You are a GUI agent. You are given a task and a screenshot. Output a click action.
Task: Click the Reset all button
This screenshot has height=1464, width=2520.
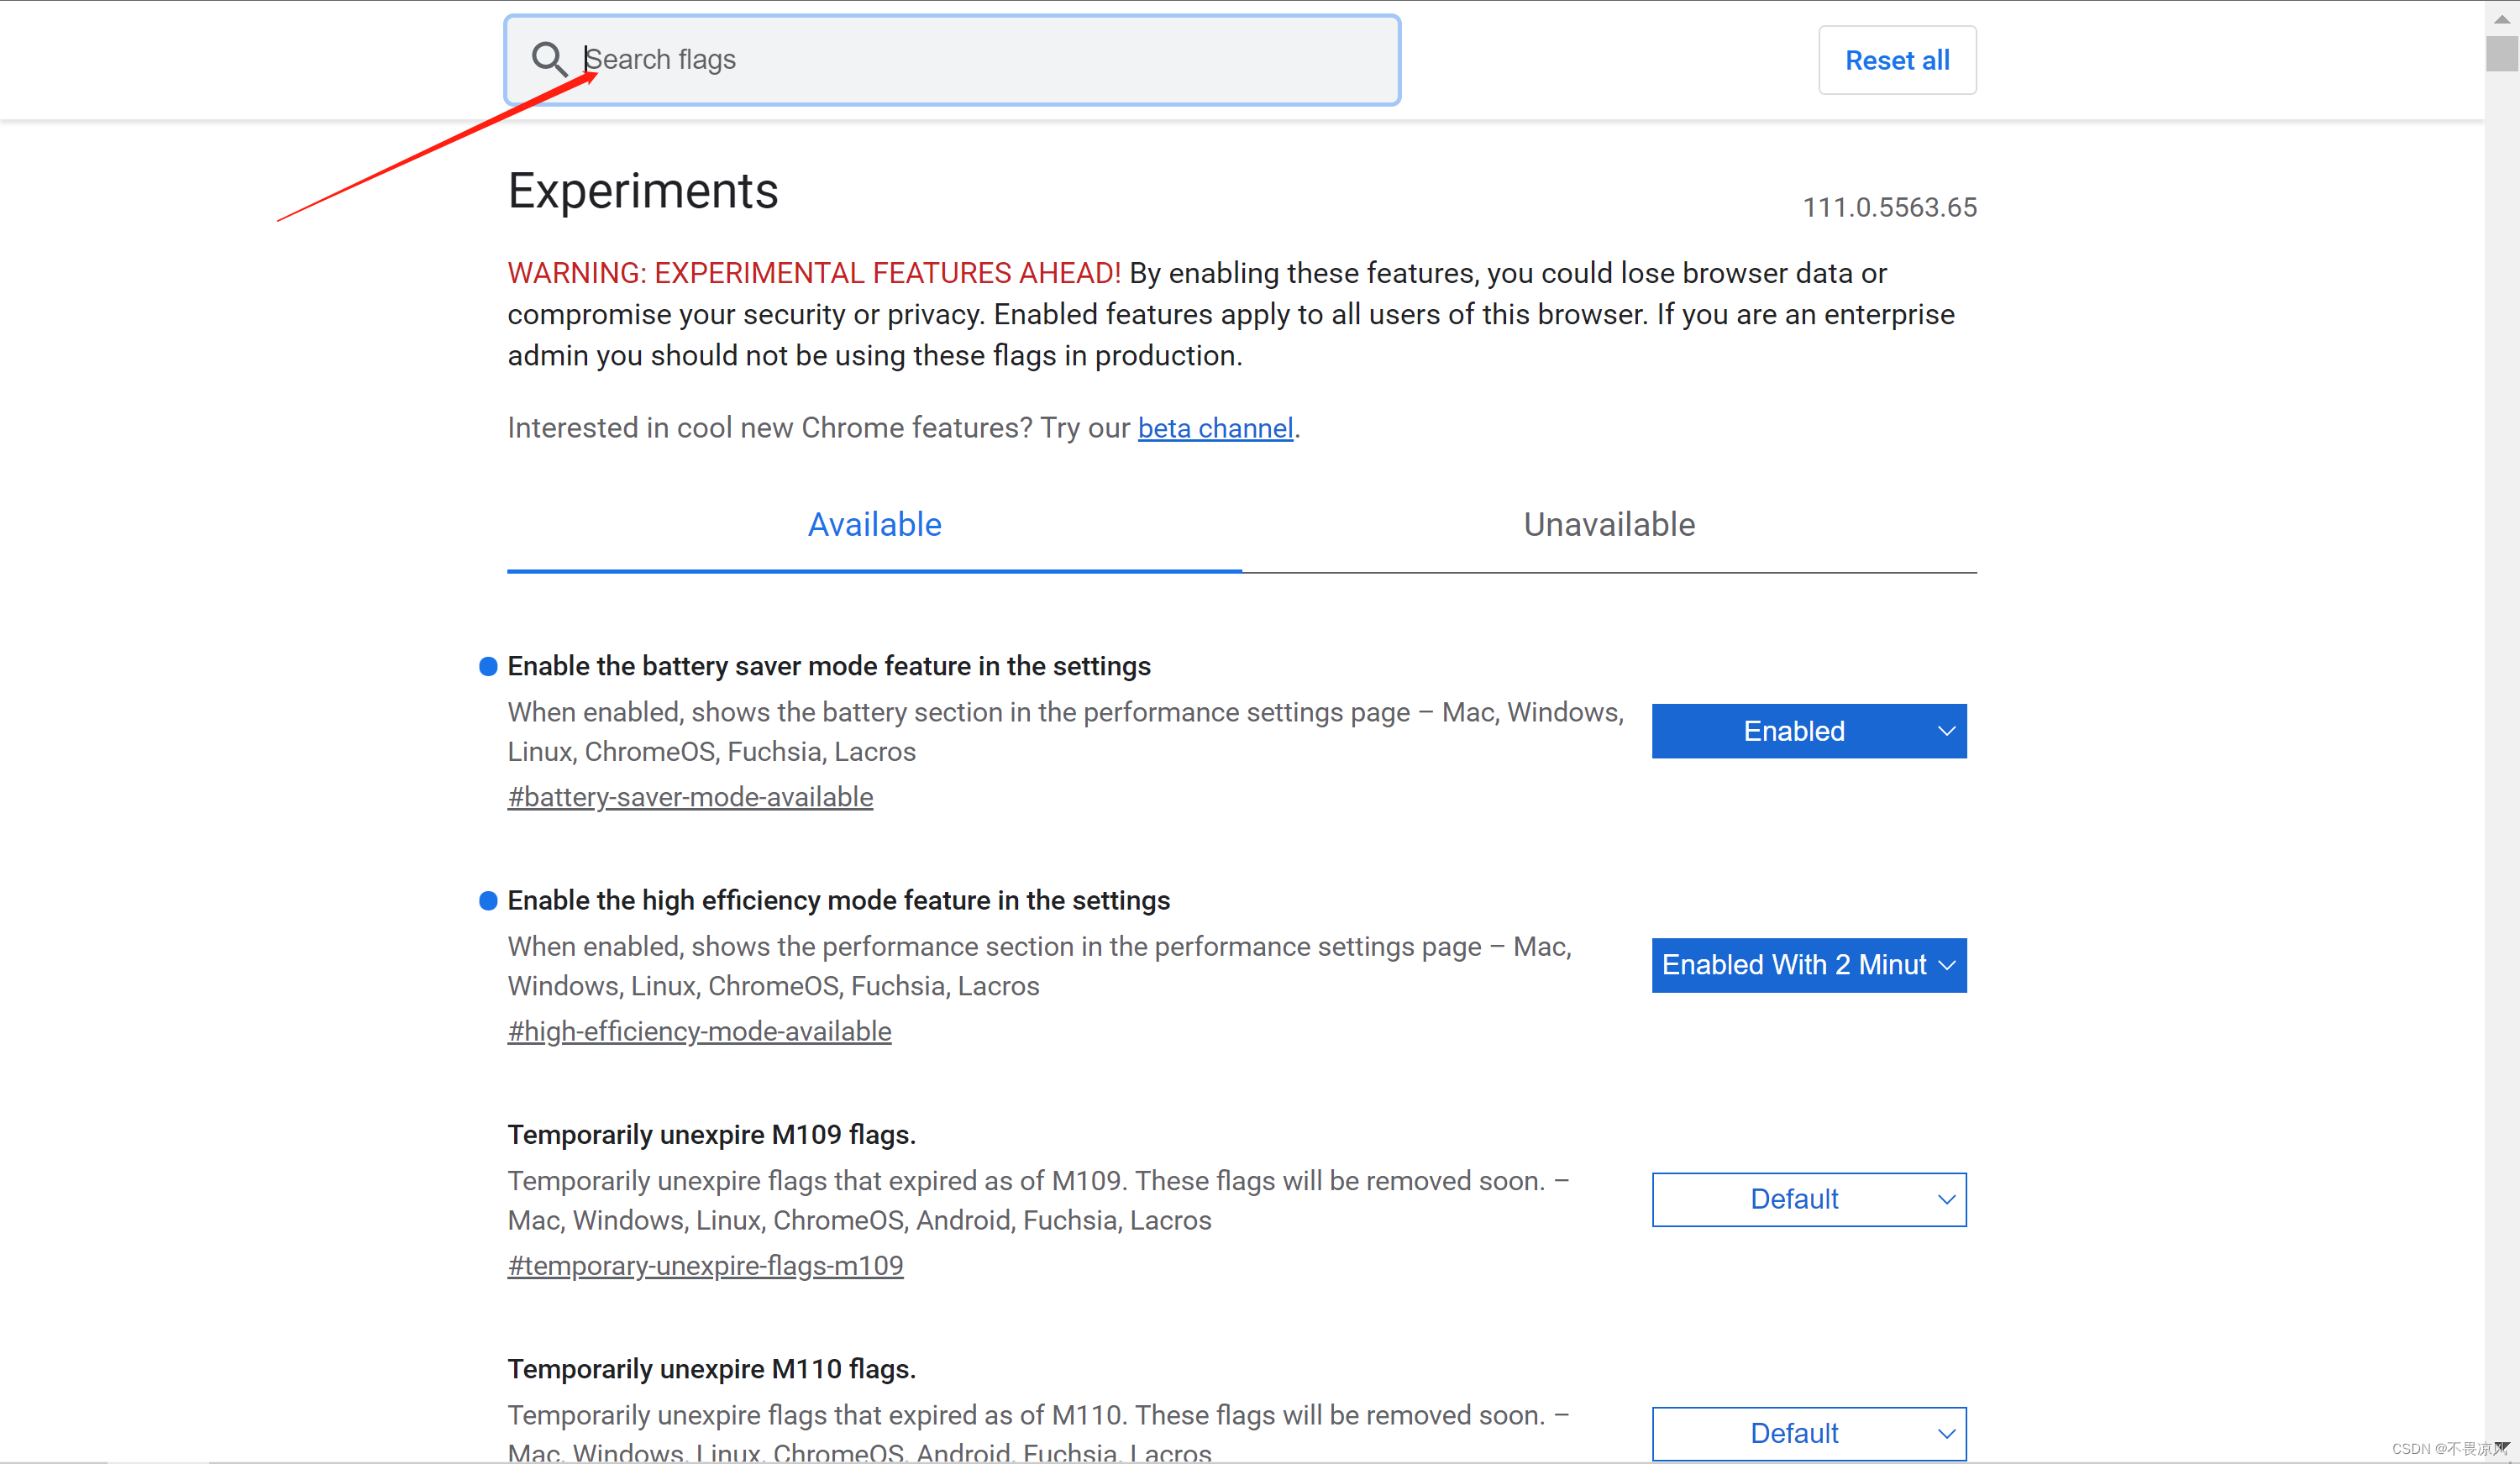1897,60
